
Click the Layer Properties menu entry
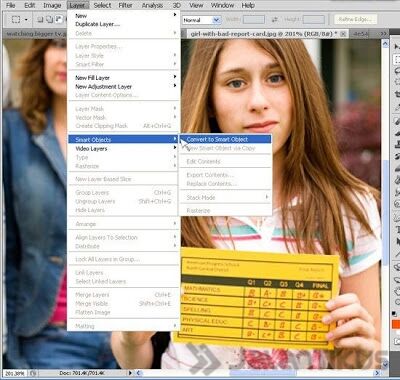tap(124, 46)
